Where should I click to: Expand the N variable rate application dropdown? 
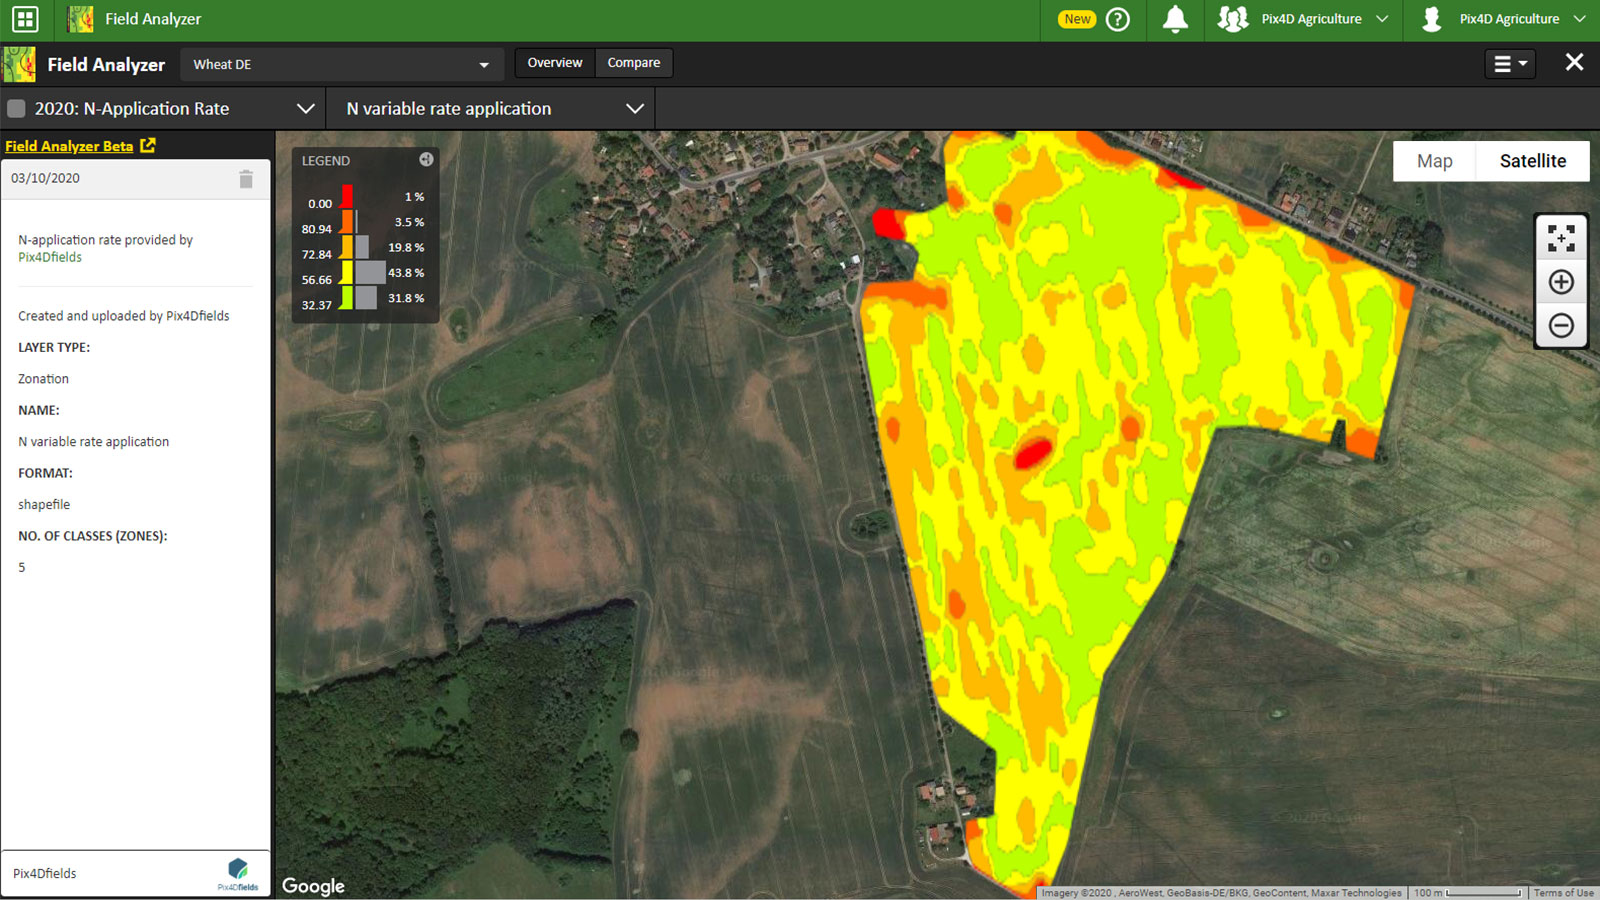(634, 109)
